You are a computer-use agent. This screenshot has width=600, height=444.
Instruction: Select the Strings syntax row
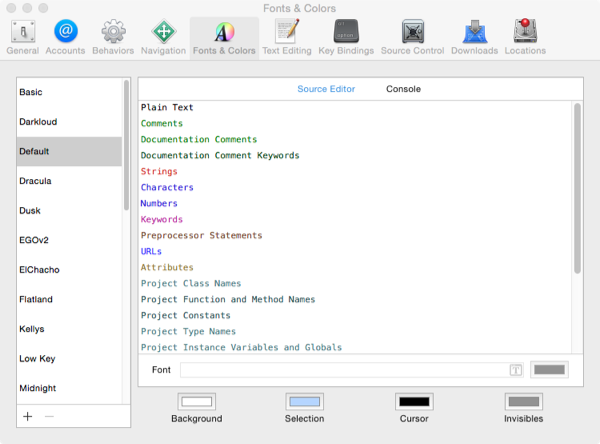pos(355,171)
